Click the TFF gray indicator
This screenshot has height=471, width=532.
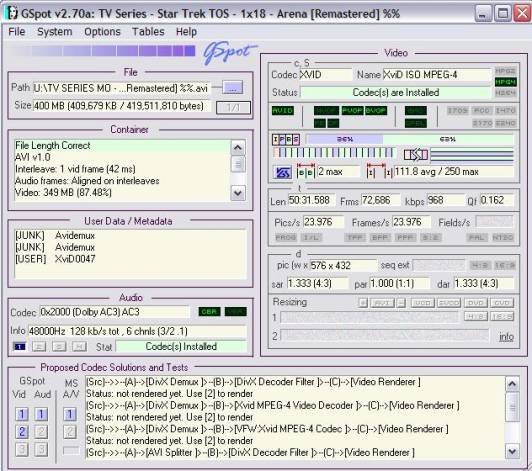pos(355,237)
